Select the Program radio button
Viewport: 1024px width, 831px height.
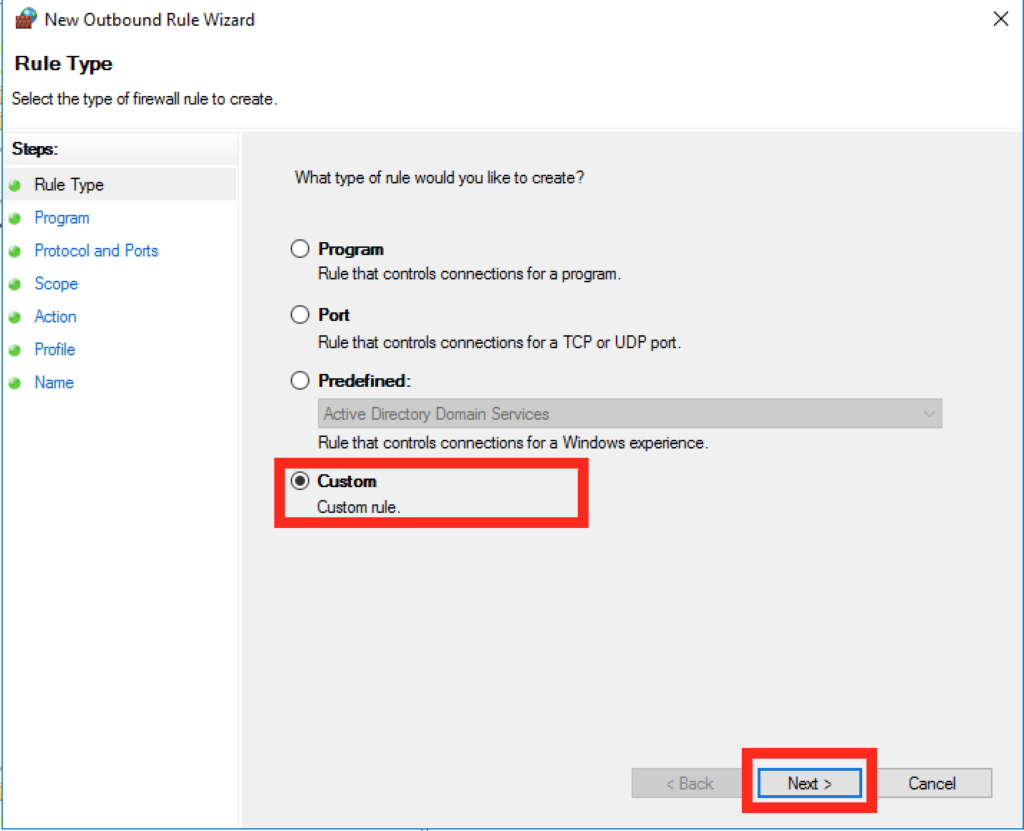[x=300, y=249]
